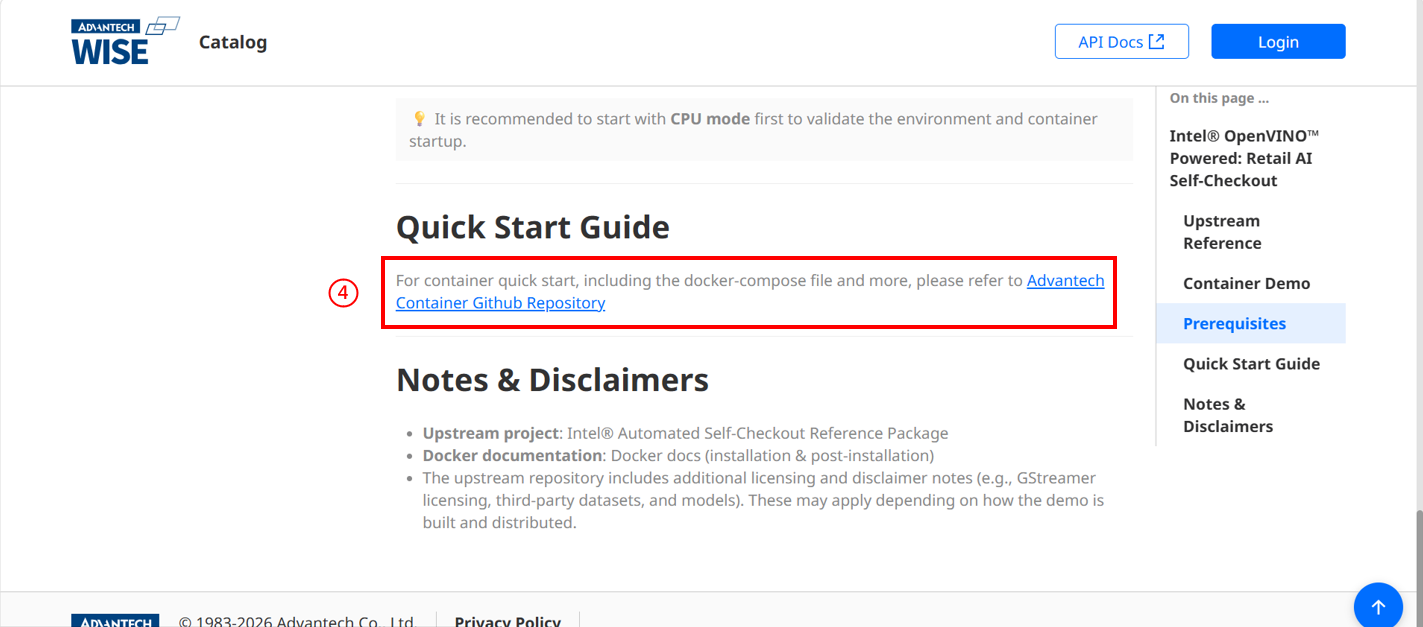Open the API Docs button
This screenshot has height=627, width=1423.
1122,41
